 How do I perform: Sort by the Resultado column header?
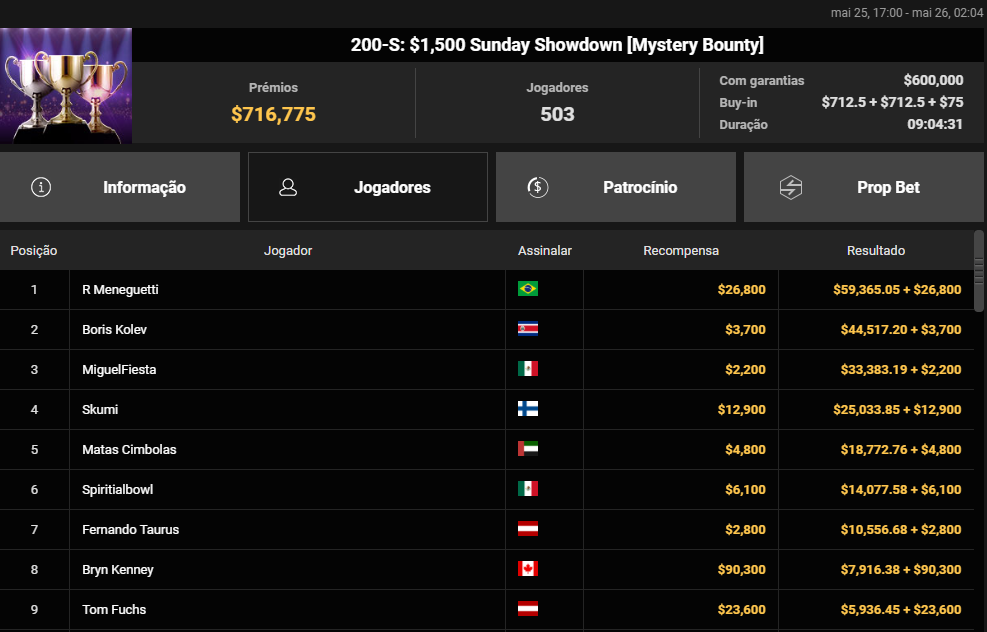[876, 251]
